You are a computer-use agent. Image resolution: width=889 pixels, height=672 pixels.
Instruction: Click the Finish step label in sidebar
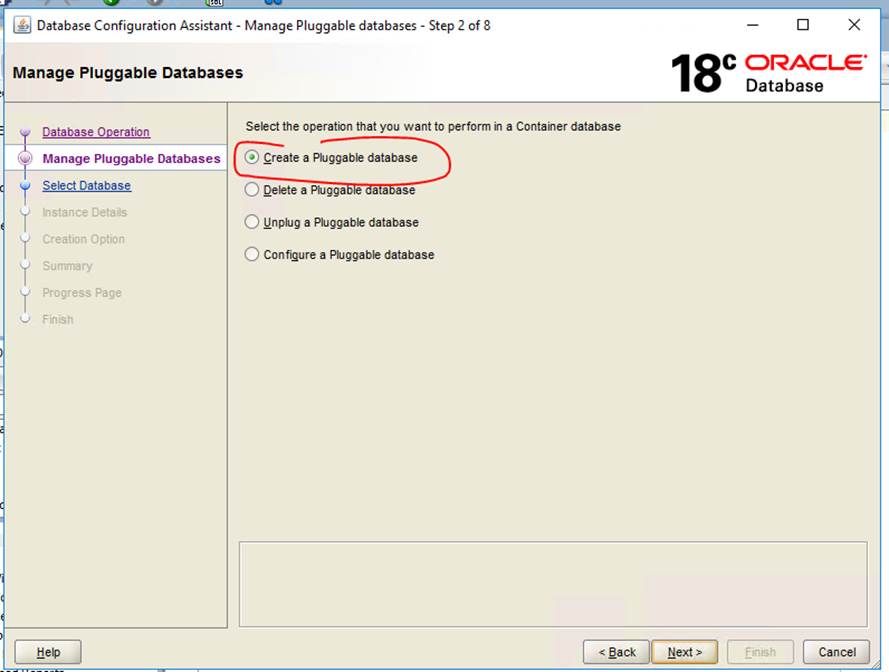point(57,319)
